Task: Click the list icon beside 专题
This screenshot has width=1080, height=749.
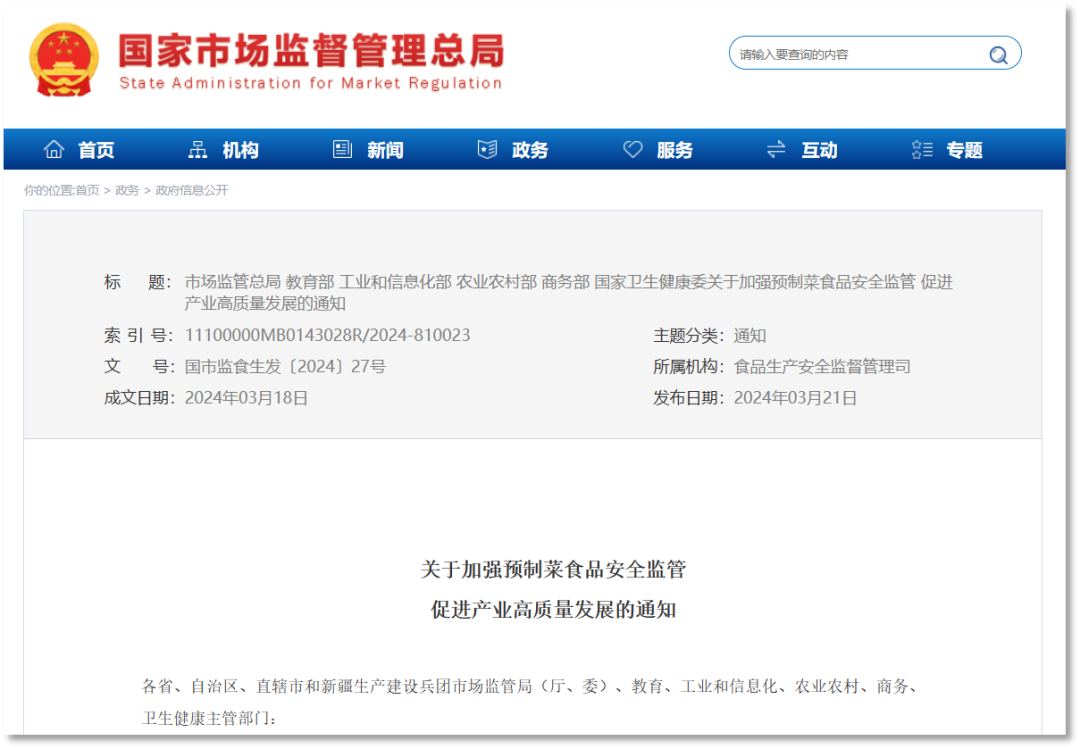Action: click(x=922, y=149)
